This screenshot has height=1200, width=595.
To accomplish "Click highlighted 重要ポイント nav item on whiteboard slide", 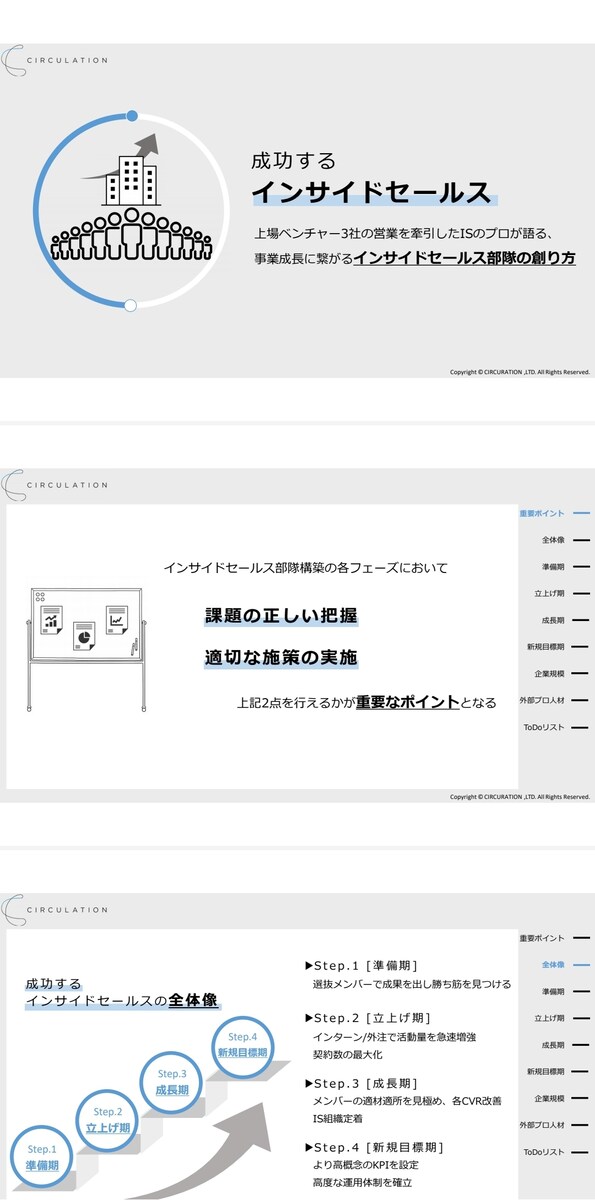I will [554, 514].
